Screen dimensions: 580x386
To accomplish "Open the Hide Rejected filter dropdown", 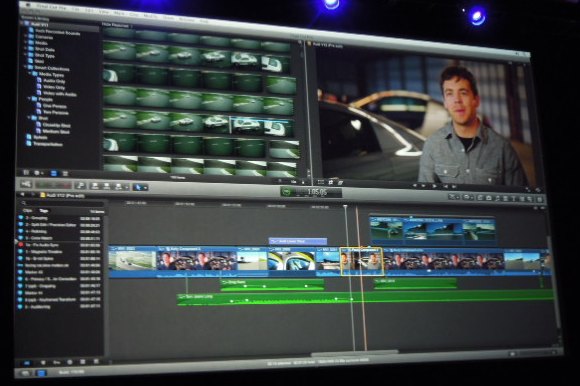I will pyautogui.click(x=117, y=26).
